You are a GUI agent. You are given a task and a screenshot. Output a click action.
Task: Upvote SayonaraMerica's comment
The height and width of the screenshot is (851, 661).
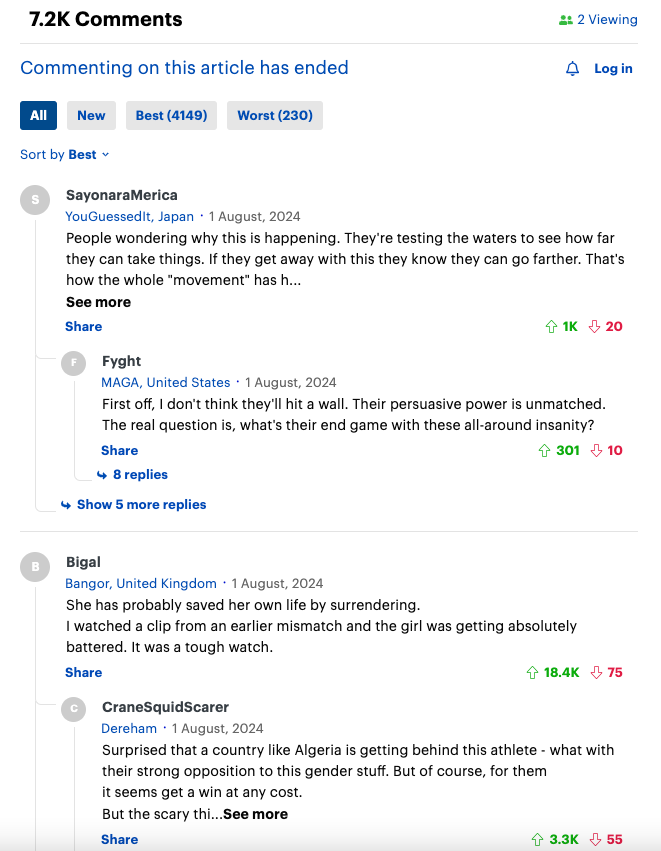click(551, 327)
